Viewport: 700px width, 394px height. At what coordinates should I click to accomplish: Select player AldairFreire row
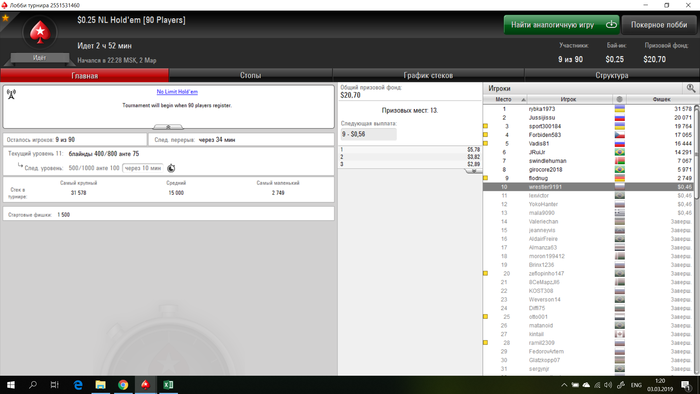[x=588, y=239]
